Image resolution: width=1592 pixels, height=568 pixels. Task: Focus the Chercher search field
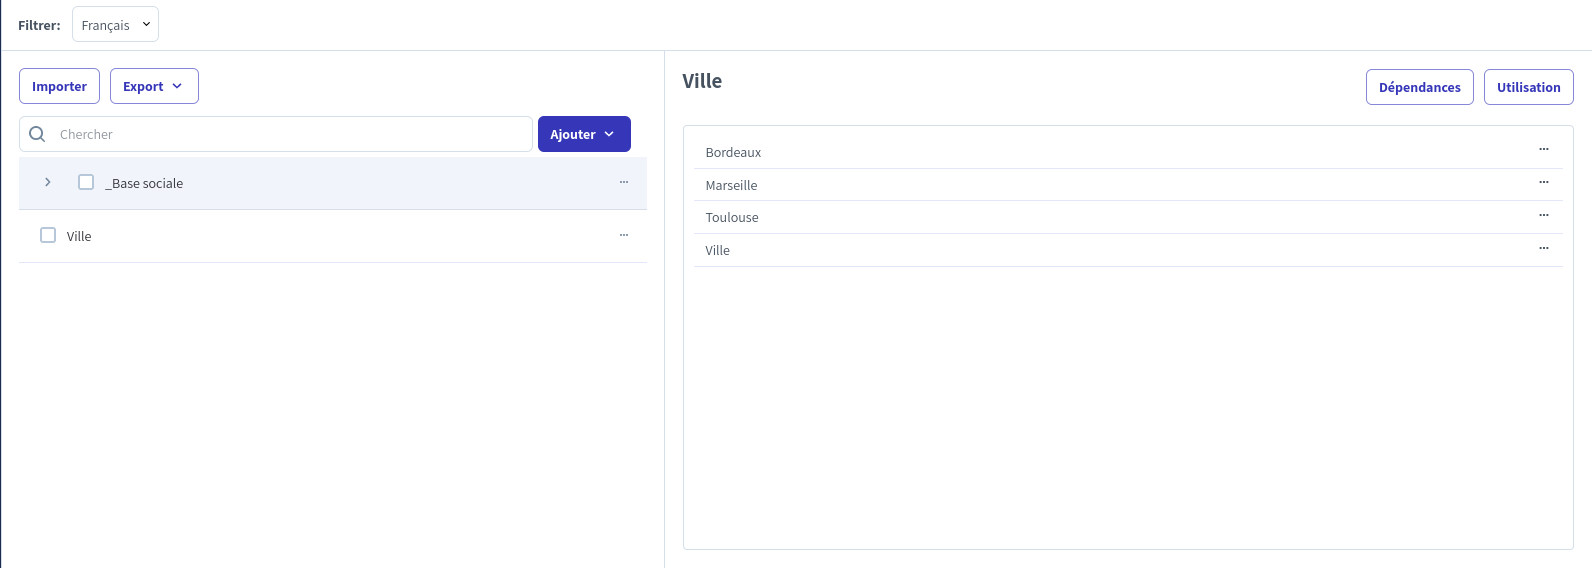pos(290,134)
